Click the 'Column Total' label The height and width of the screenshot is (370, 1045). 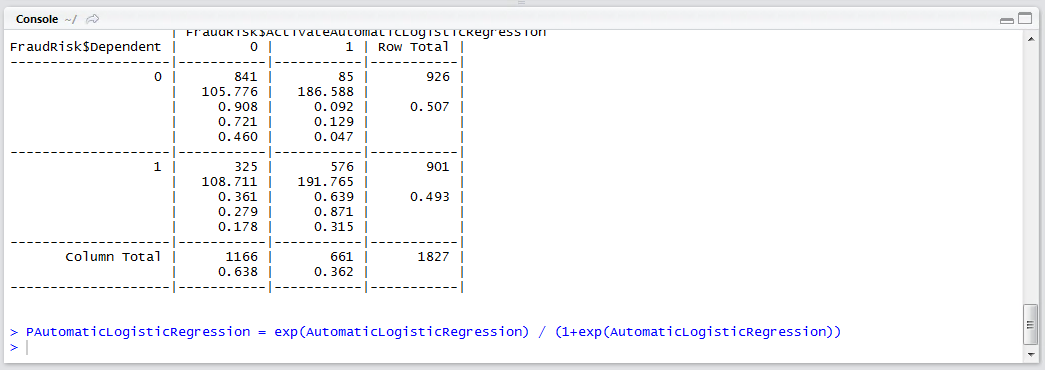pos(113,257)
